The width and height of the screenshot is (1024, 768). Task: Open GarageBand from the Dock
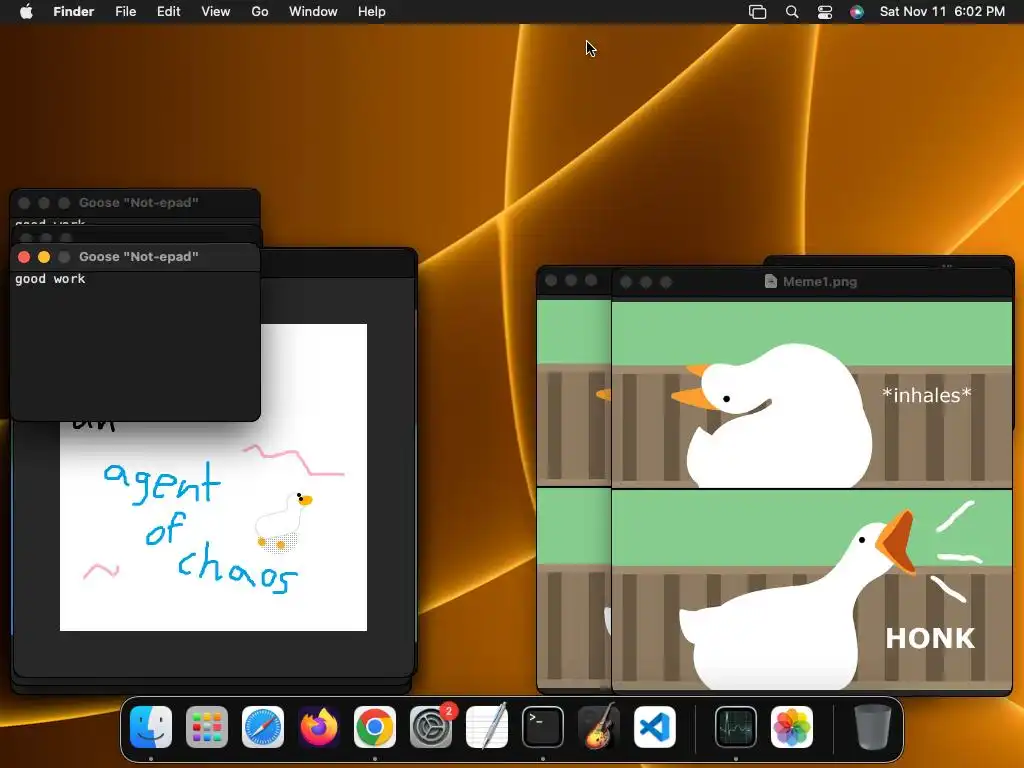(x=599, y=727)
